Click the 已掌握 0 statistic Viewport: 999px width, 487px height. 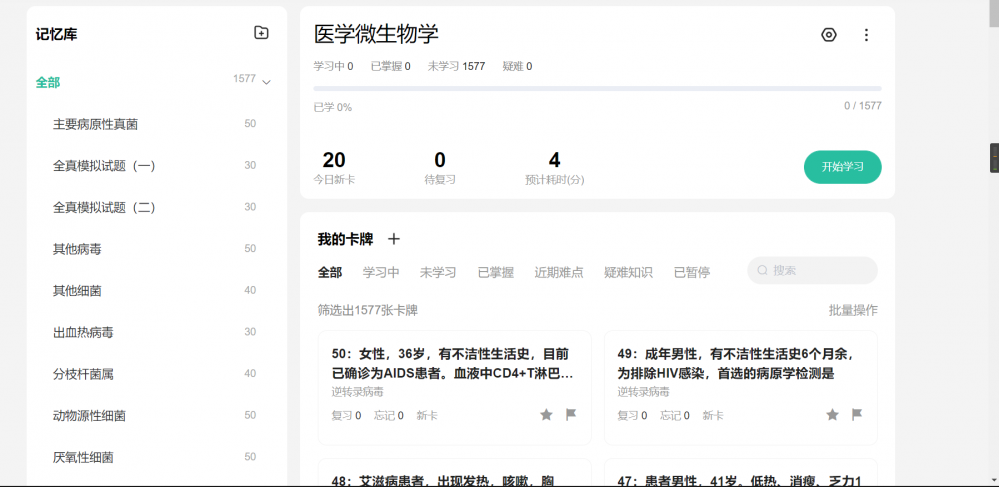click(391, 66)
